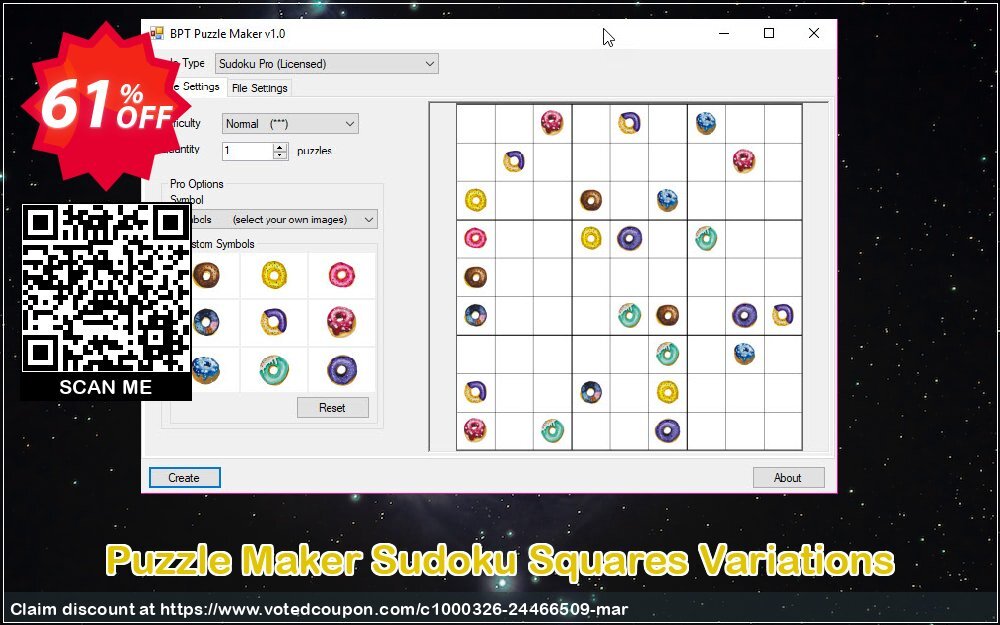The width and height of the screenshot is (1000, 625).
Task: Click solid purple donut in puzzle's bottom row
Action: (668, 431)
